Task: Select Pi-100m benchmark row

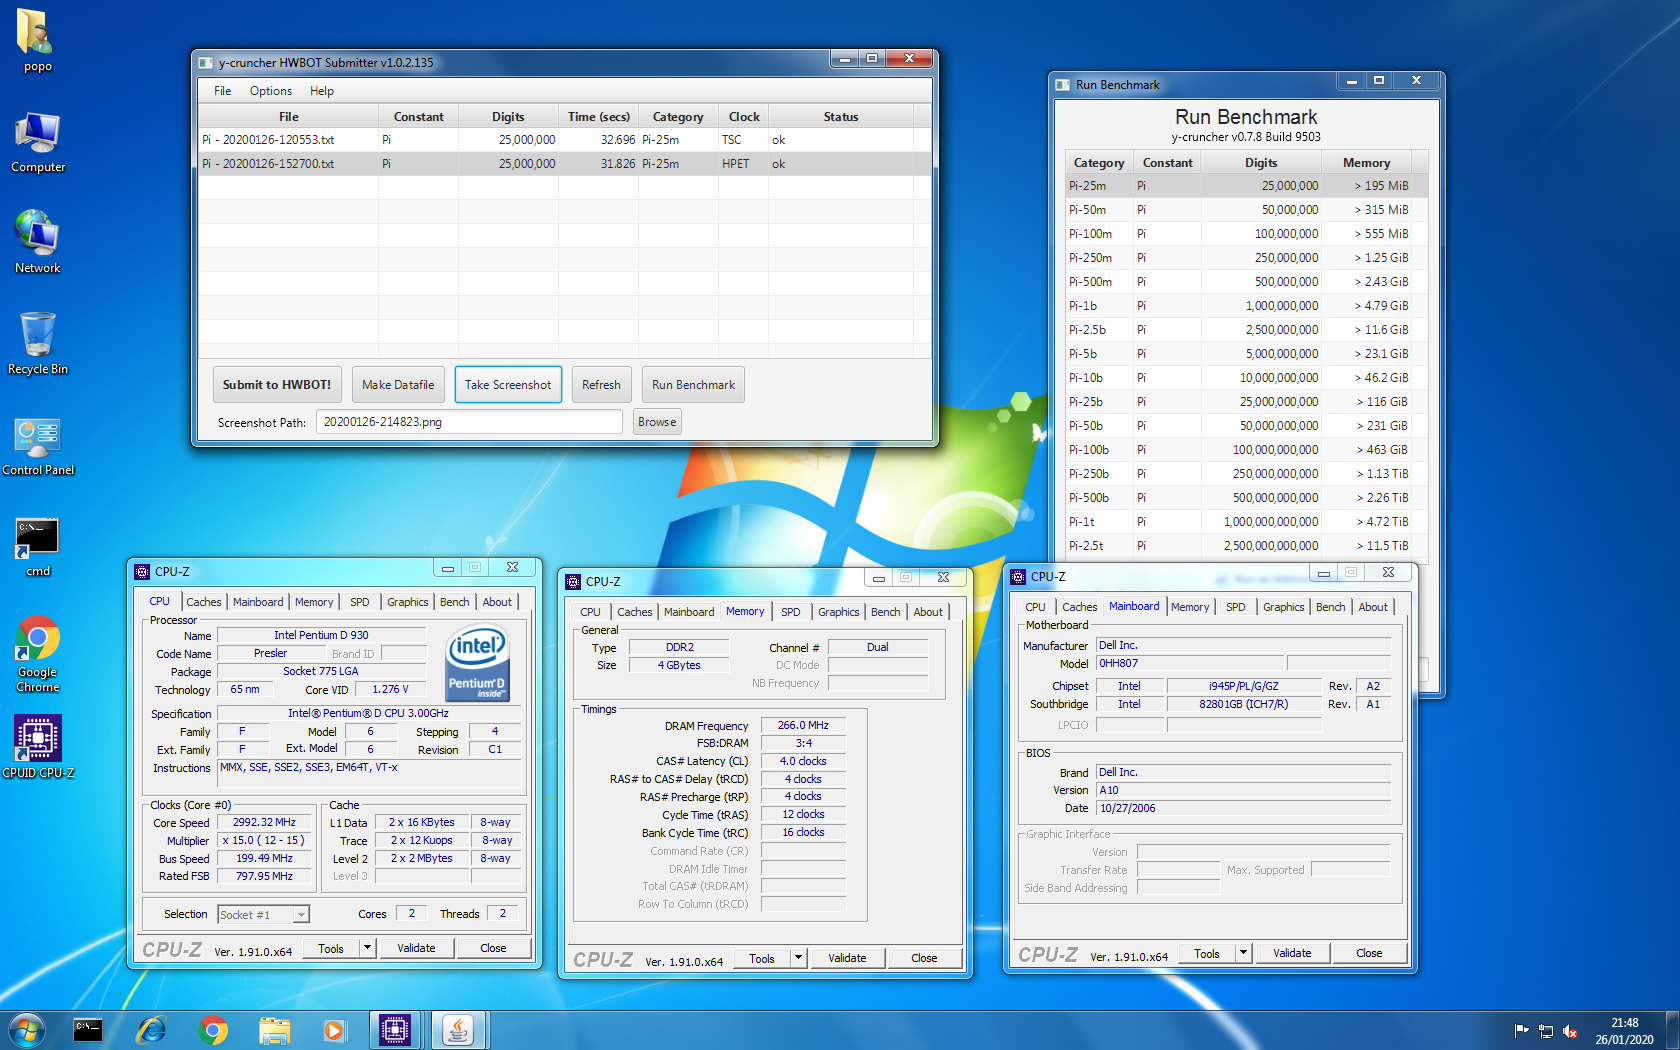Action: (x=1246, y=234)
